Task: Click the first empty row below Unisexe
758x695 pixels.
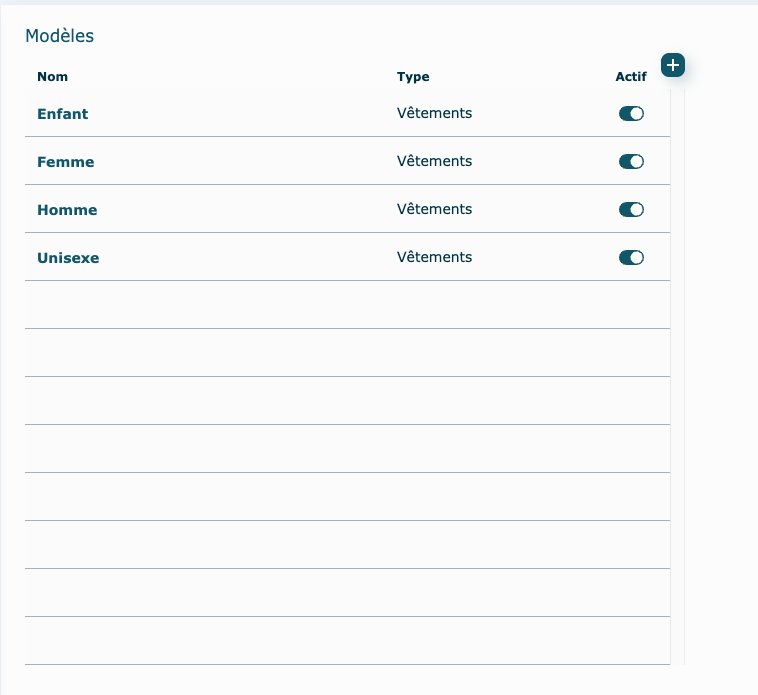Action: point(347,305)
